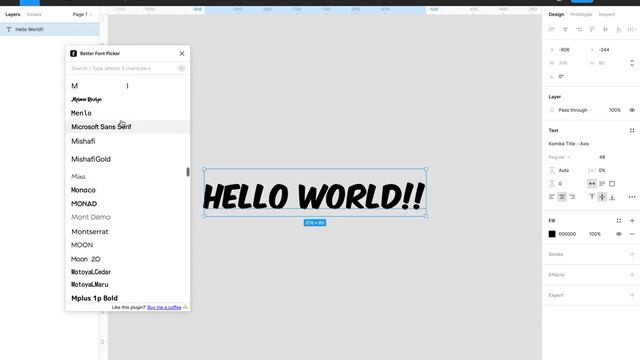Image resolution: width=640 pixels, height=360 pixels.
Task: Align text to bottom
Action: pos(612,197)
